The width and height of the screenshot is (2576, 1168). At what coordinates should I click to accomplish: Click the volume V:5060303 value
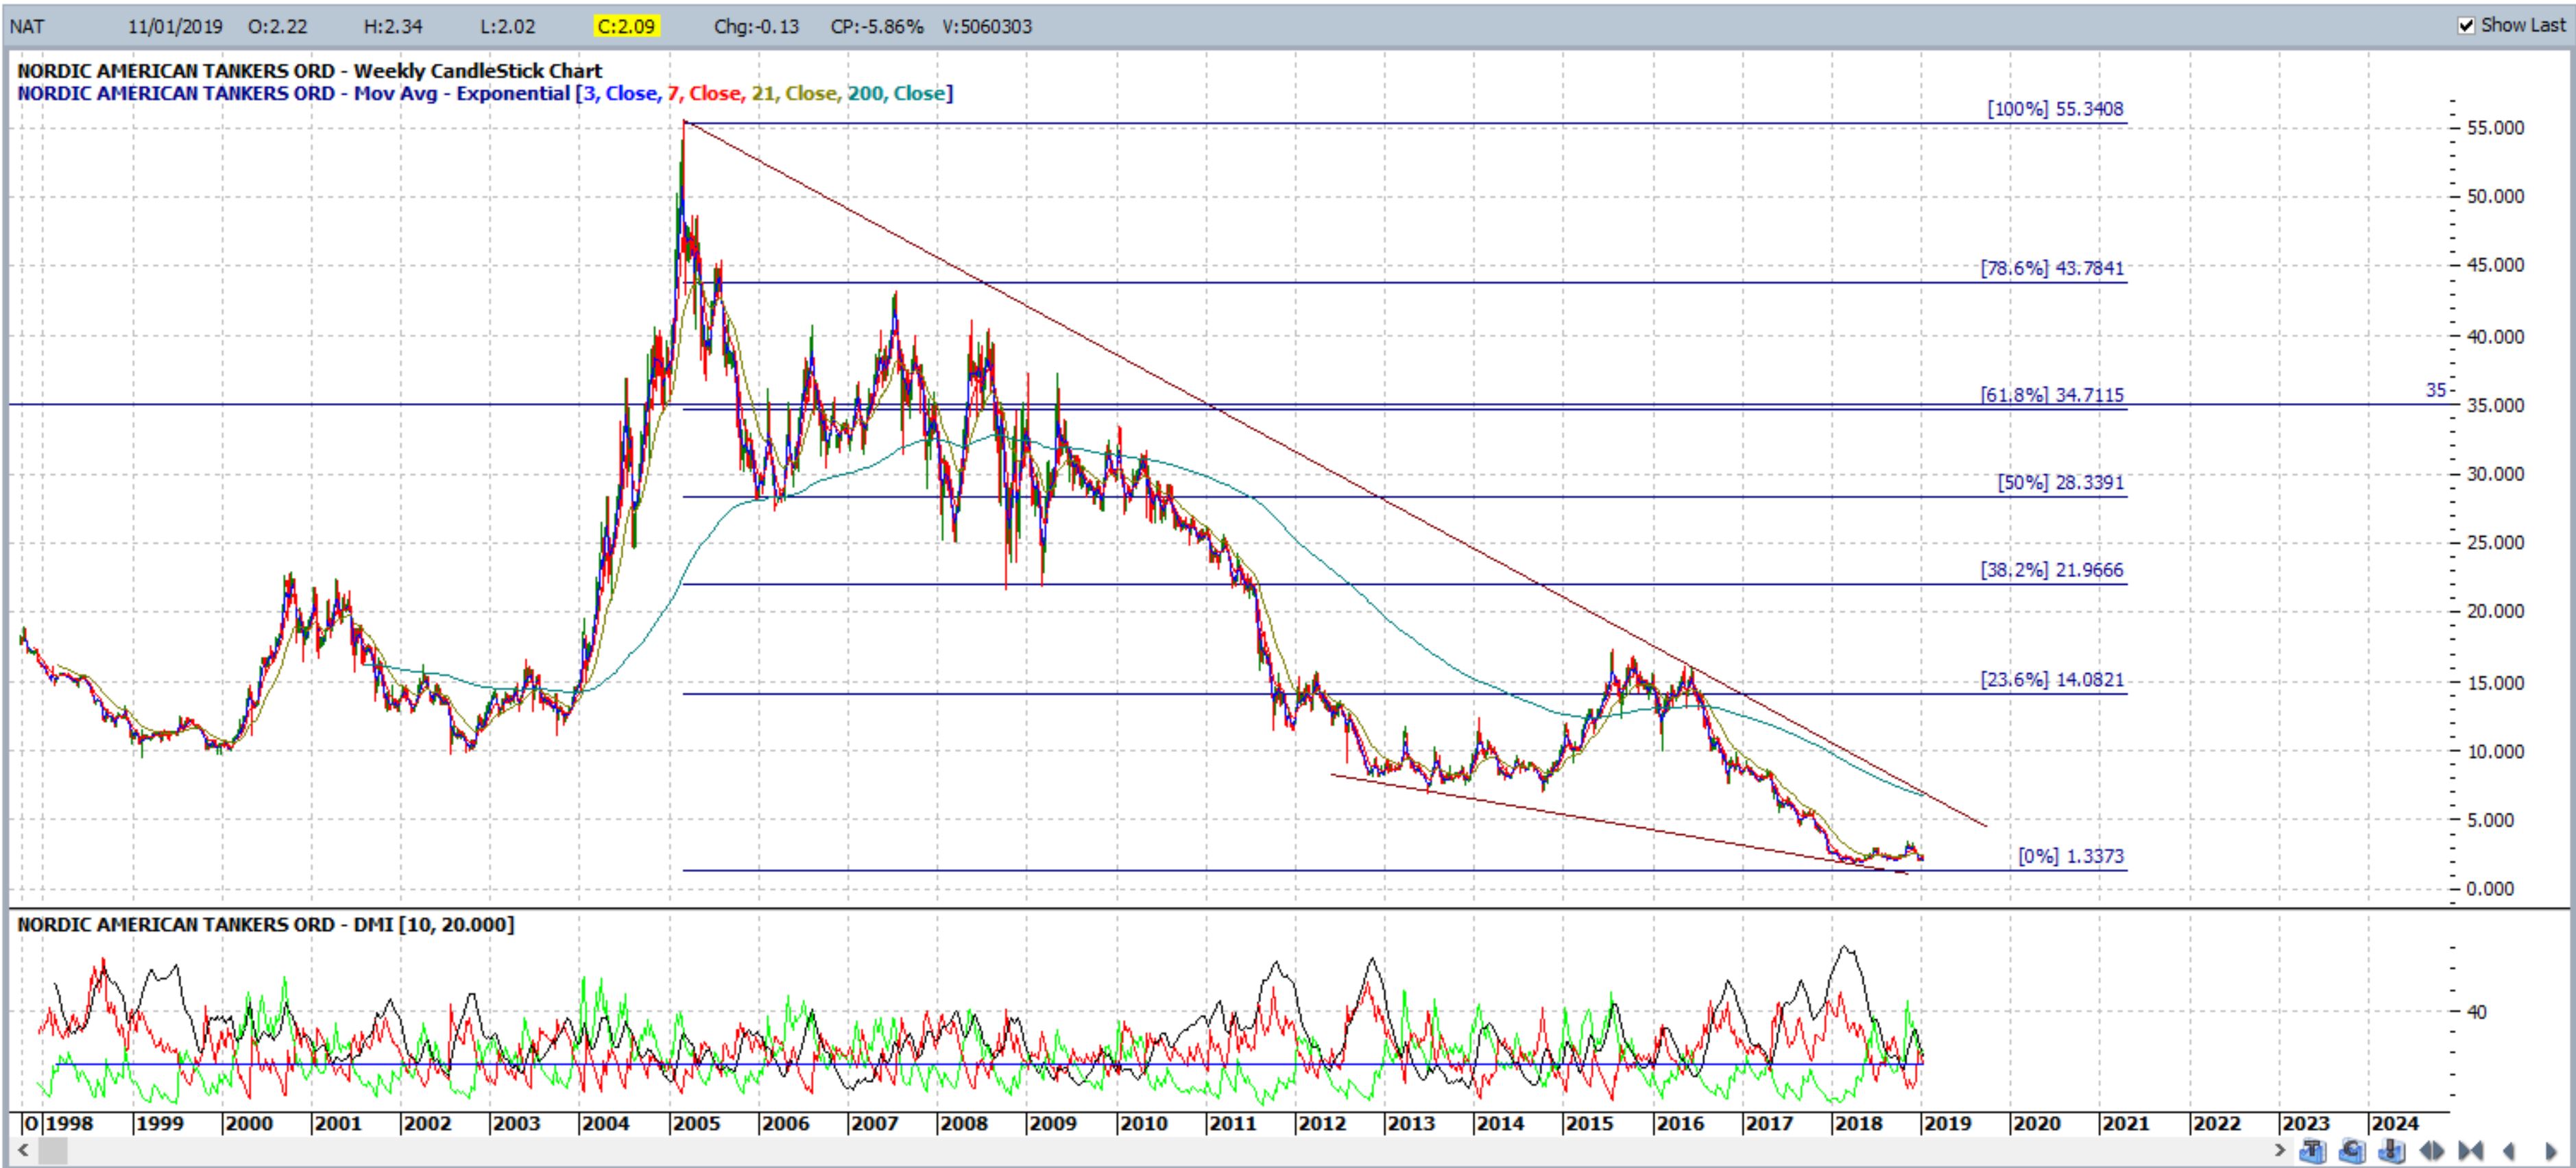tap(987, 26)
